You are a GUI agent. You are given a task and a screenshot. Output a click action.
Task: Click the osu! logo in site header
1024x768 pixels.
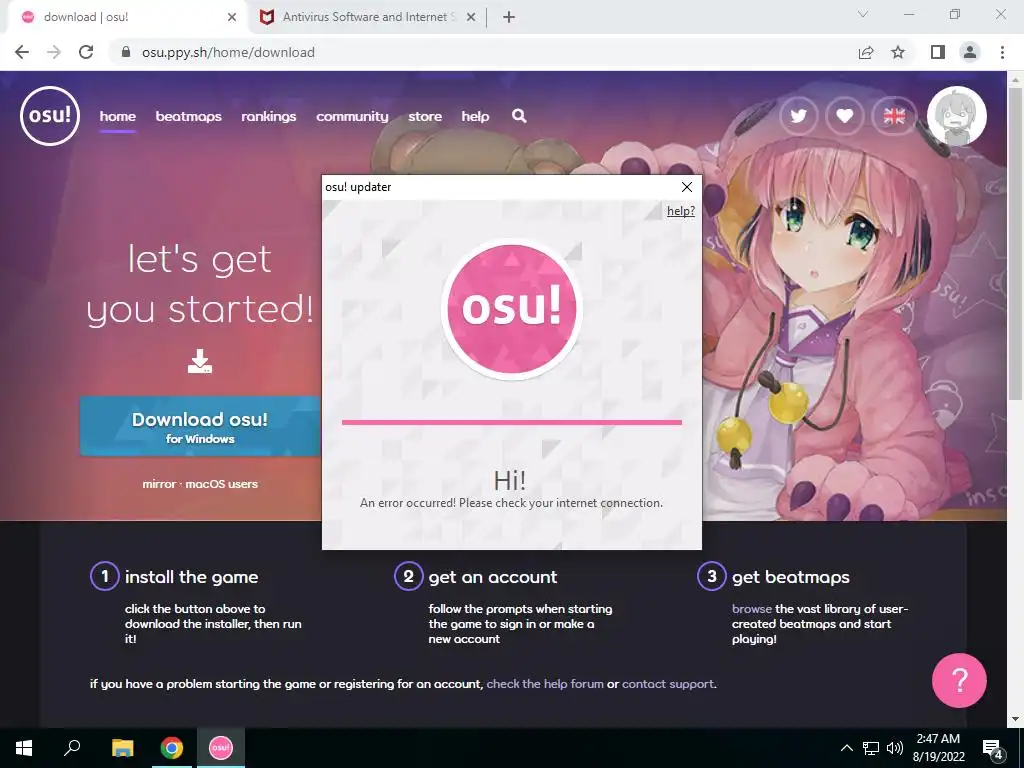pos(50,116)
